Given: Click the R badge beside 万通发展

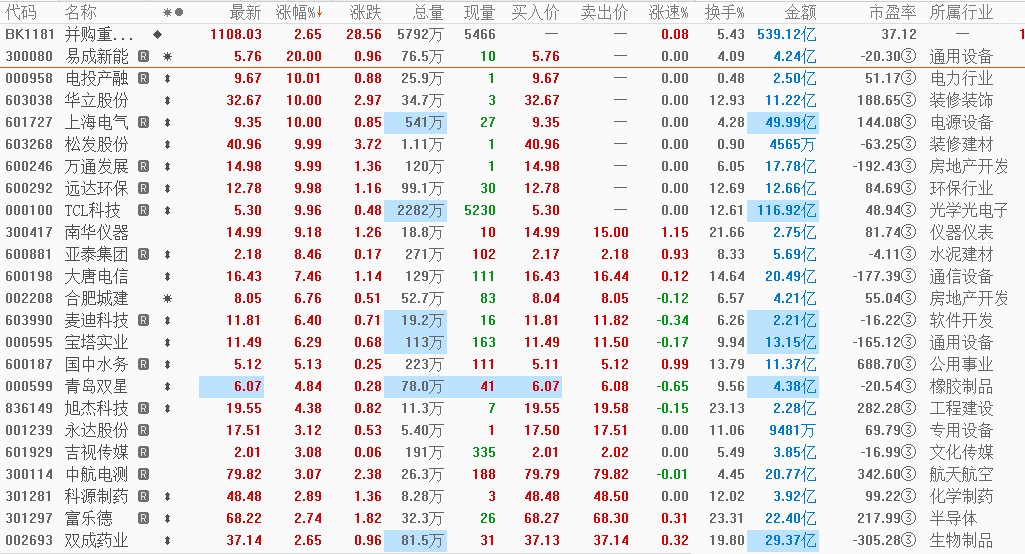Looking at the screenshot, I should [144, 166].
